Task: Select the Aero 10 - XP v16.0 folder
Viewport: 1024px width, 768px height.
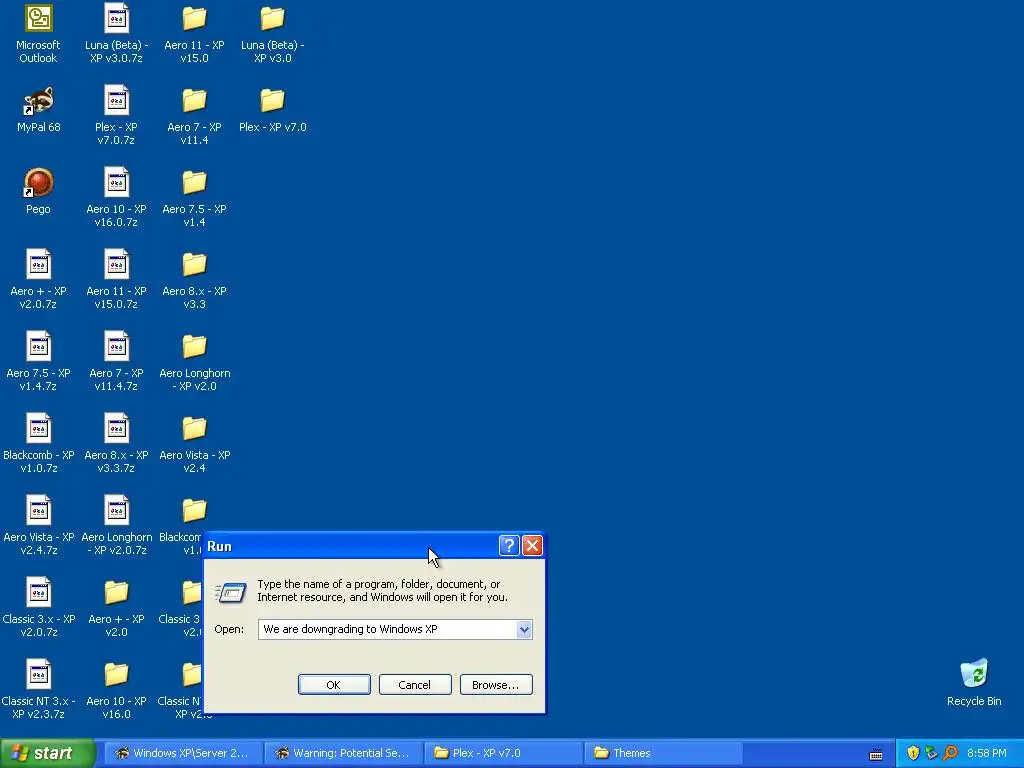Action: [x=116, y=690]
